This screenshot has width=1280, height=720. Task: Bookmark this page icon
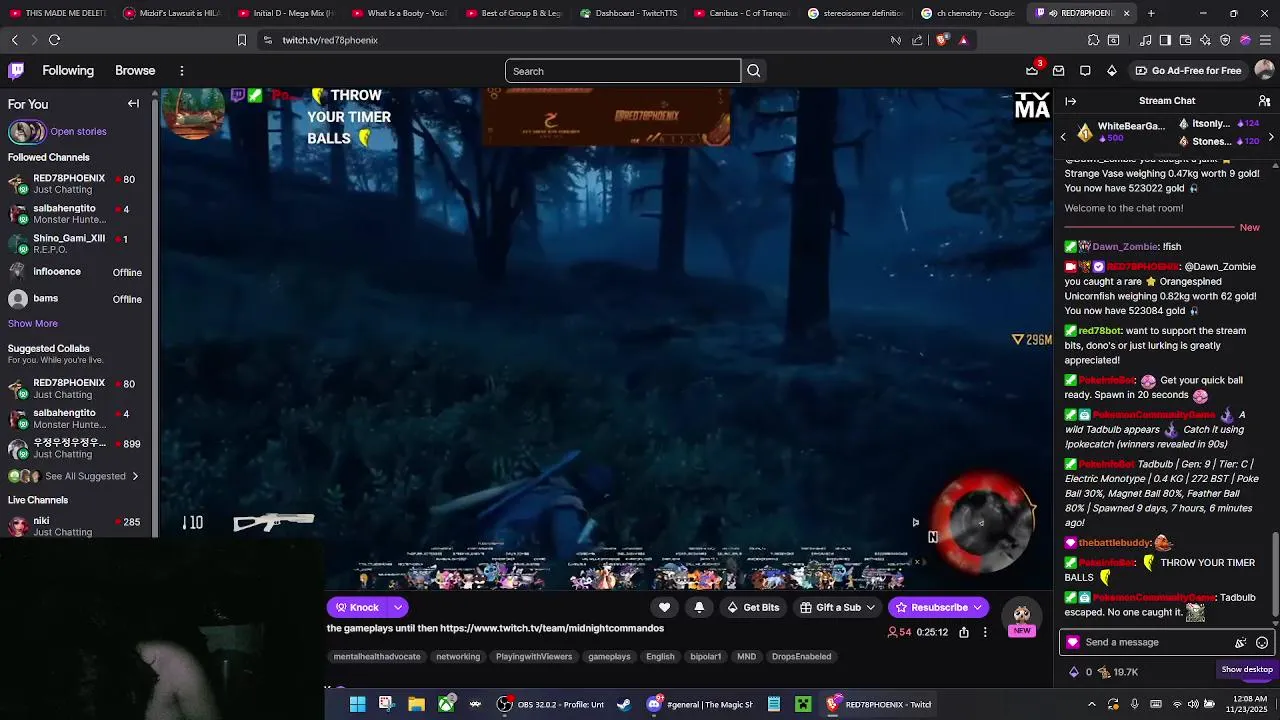pos(241,40)
